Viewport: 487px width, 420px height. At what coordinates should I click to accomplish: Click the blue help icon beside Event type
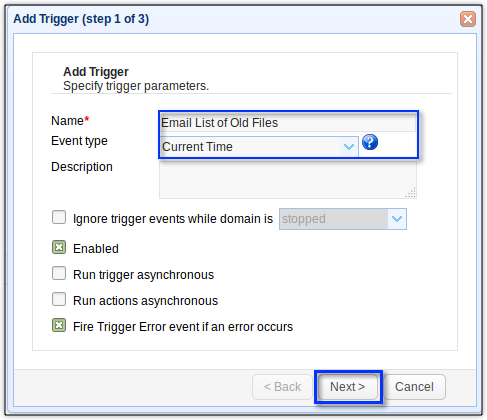pos(370,142)
